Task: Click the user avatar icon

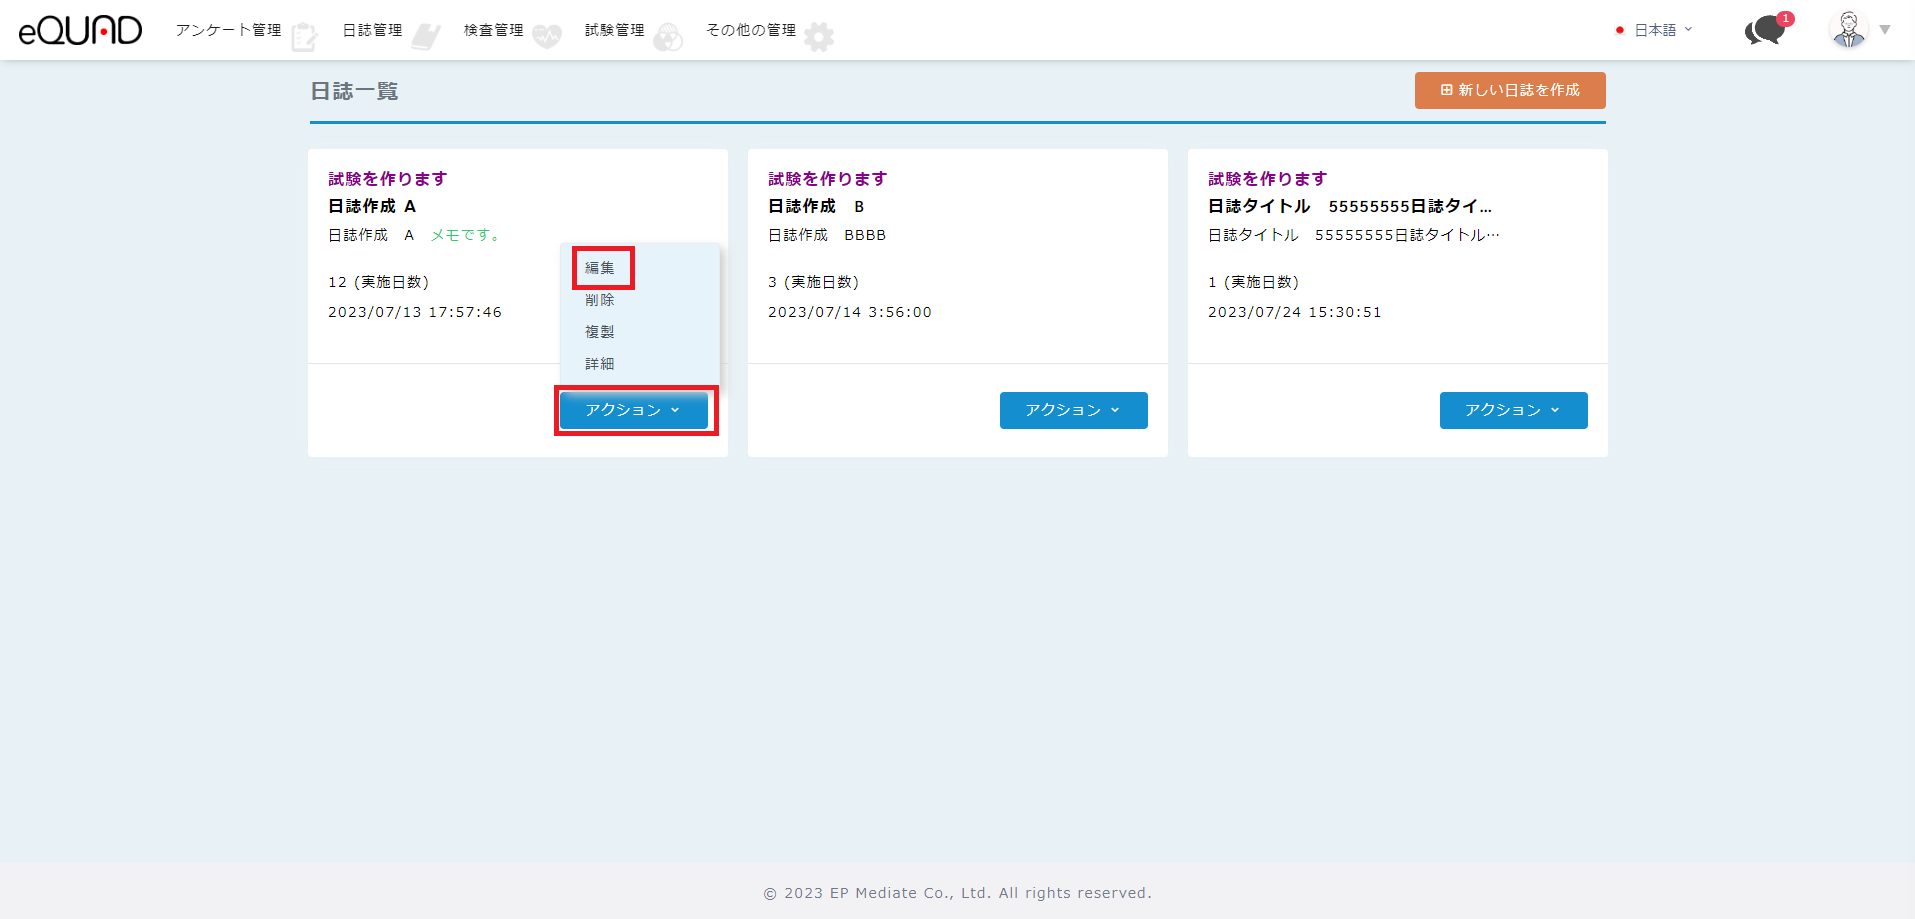Action: click(x=1848, y=29)
